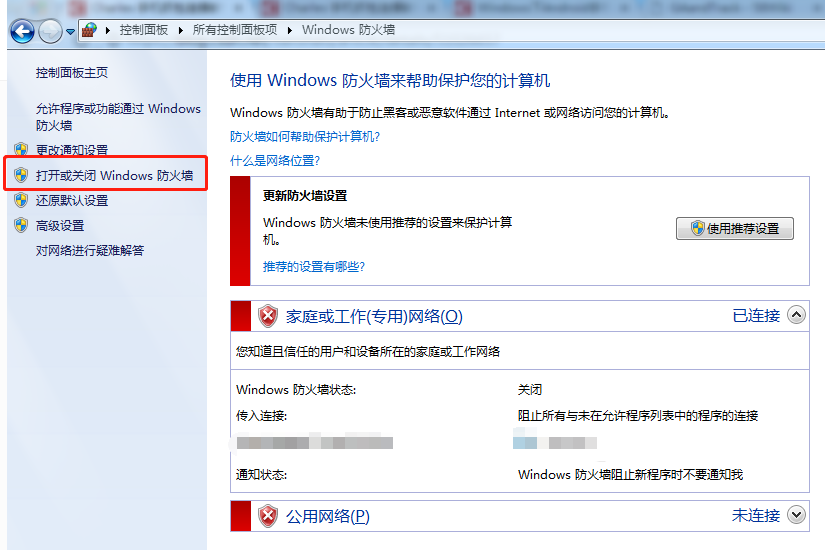Select 所有控制面板项 in the breadcrumb
The image size is (825, 550).
pos(235,30)
